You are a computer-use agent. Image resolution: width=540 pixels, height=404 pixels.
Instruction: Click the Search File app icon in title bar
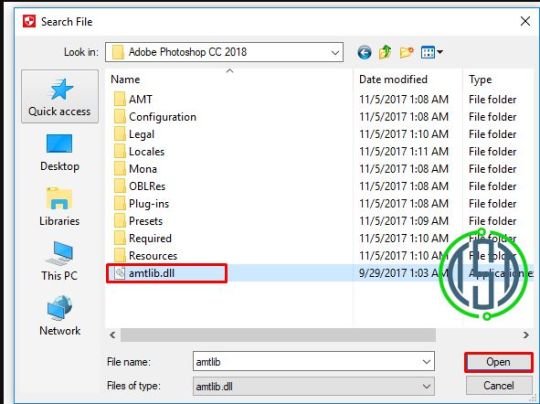coord(29,21)
